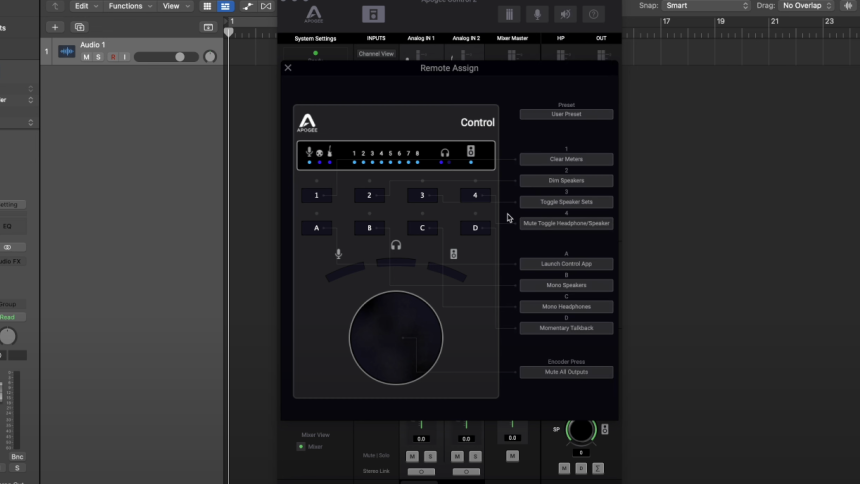Click the Mute All Outputs assignment button
The height and width of the screenshot is (484, 860).
(566, 372)
